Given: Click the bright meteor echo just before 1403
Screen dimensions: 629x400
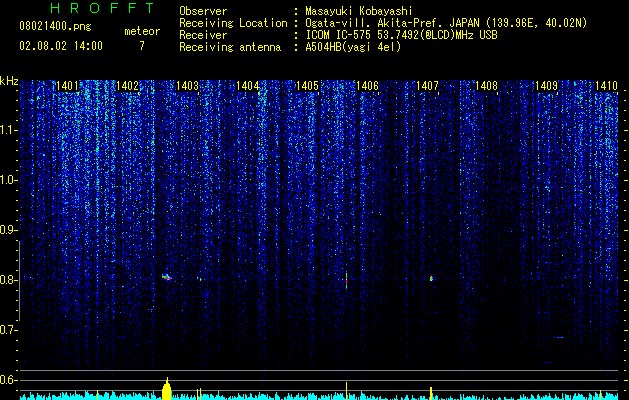Looking at the screenshot, I should (x=167, y=277).
